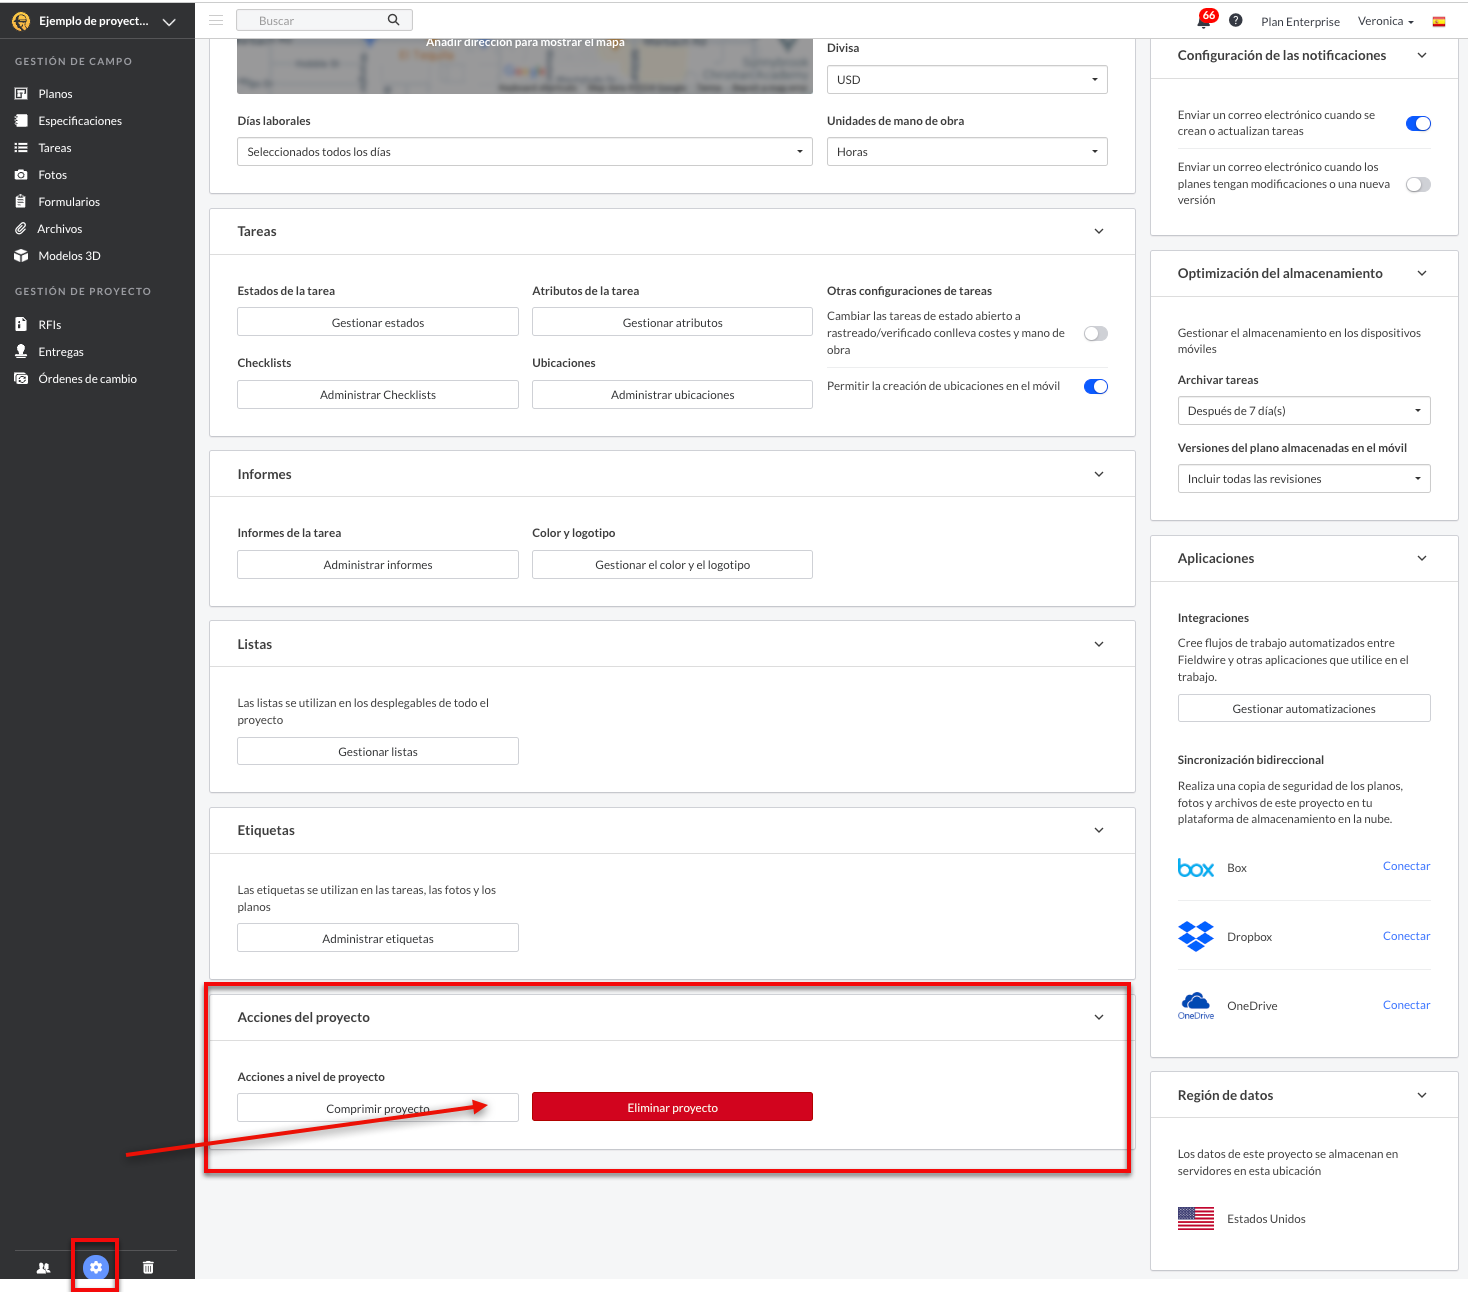Collapse Configuración de las notificaciones panel
1468x1292 pixels.
pos(1422,55)
